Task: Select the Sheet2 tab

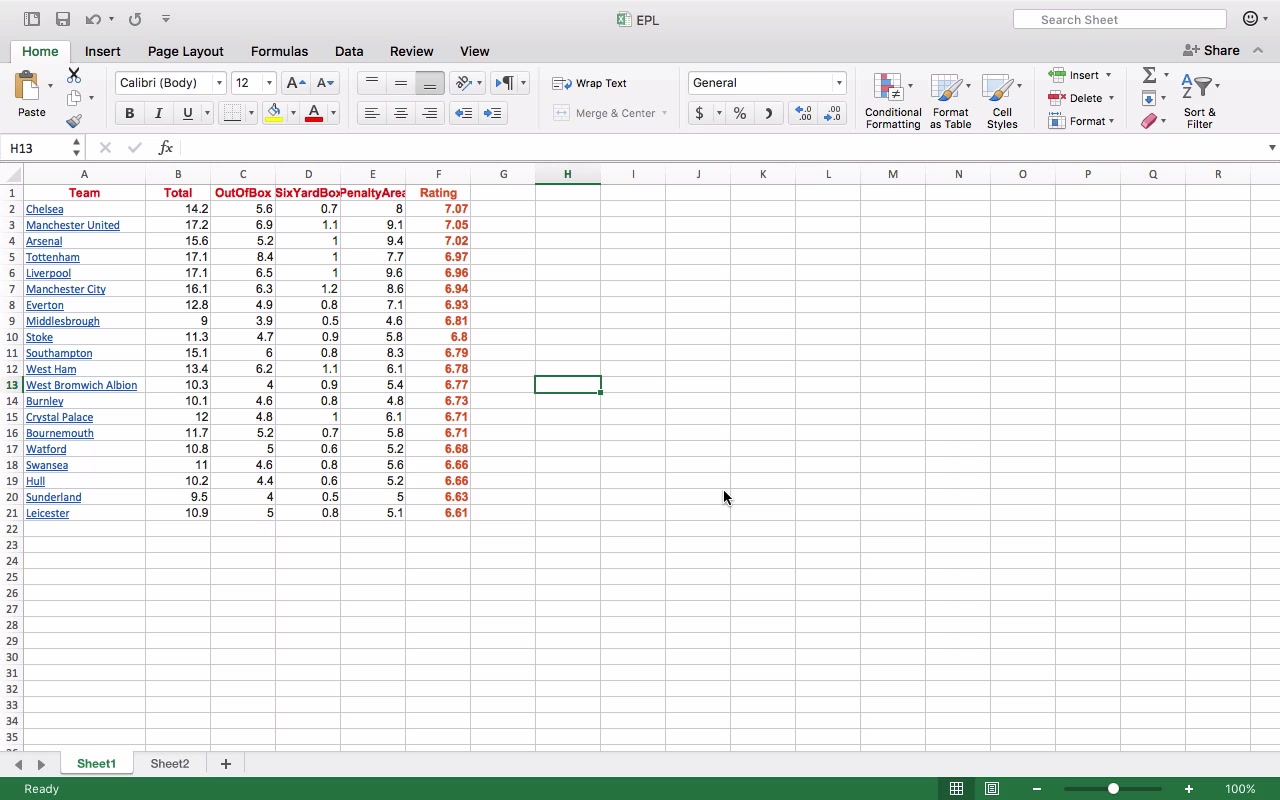Action: (x=170, y=764)
